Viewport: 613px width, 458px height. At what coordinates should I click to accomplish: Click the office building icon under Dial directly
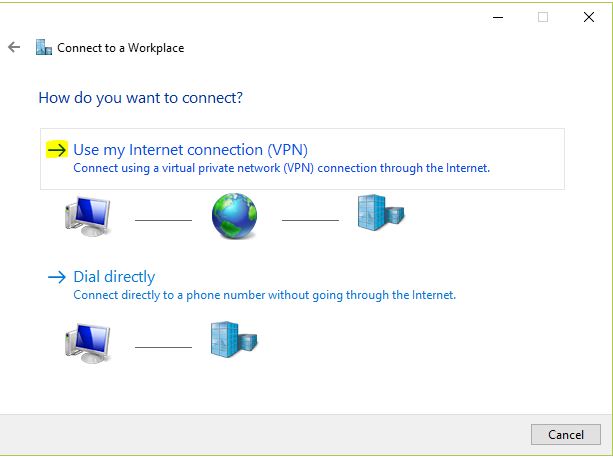coord(234,340)
